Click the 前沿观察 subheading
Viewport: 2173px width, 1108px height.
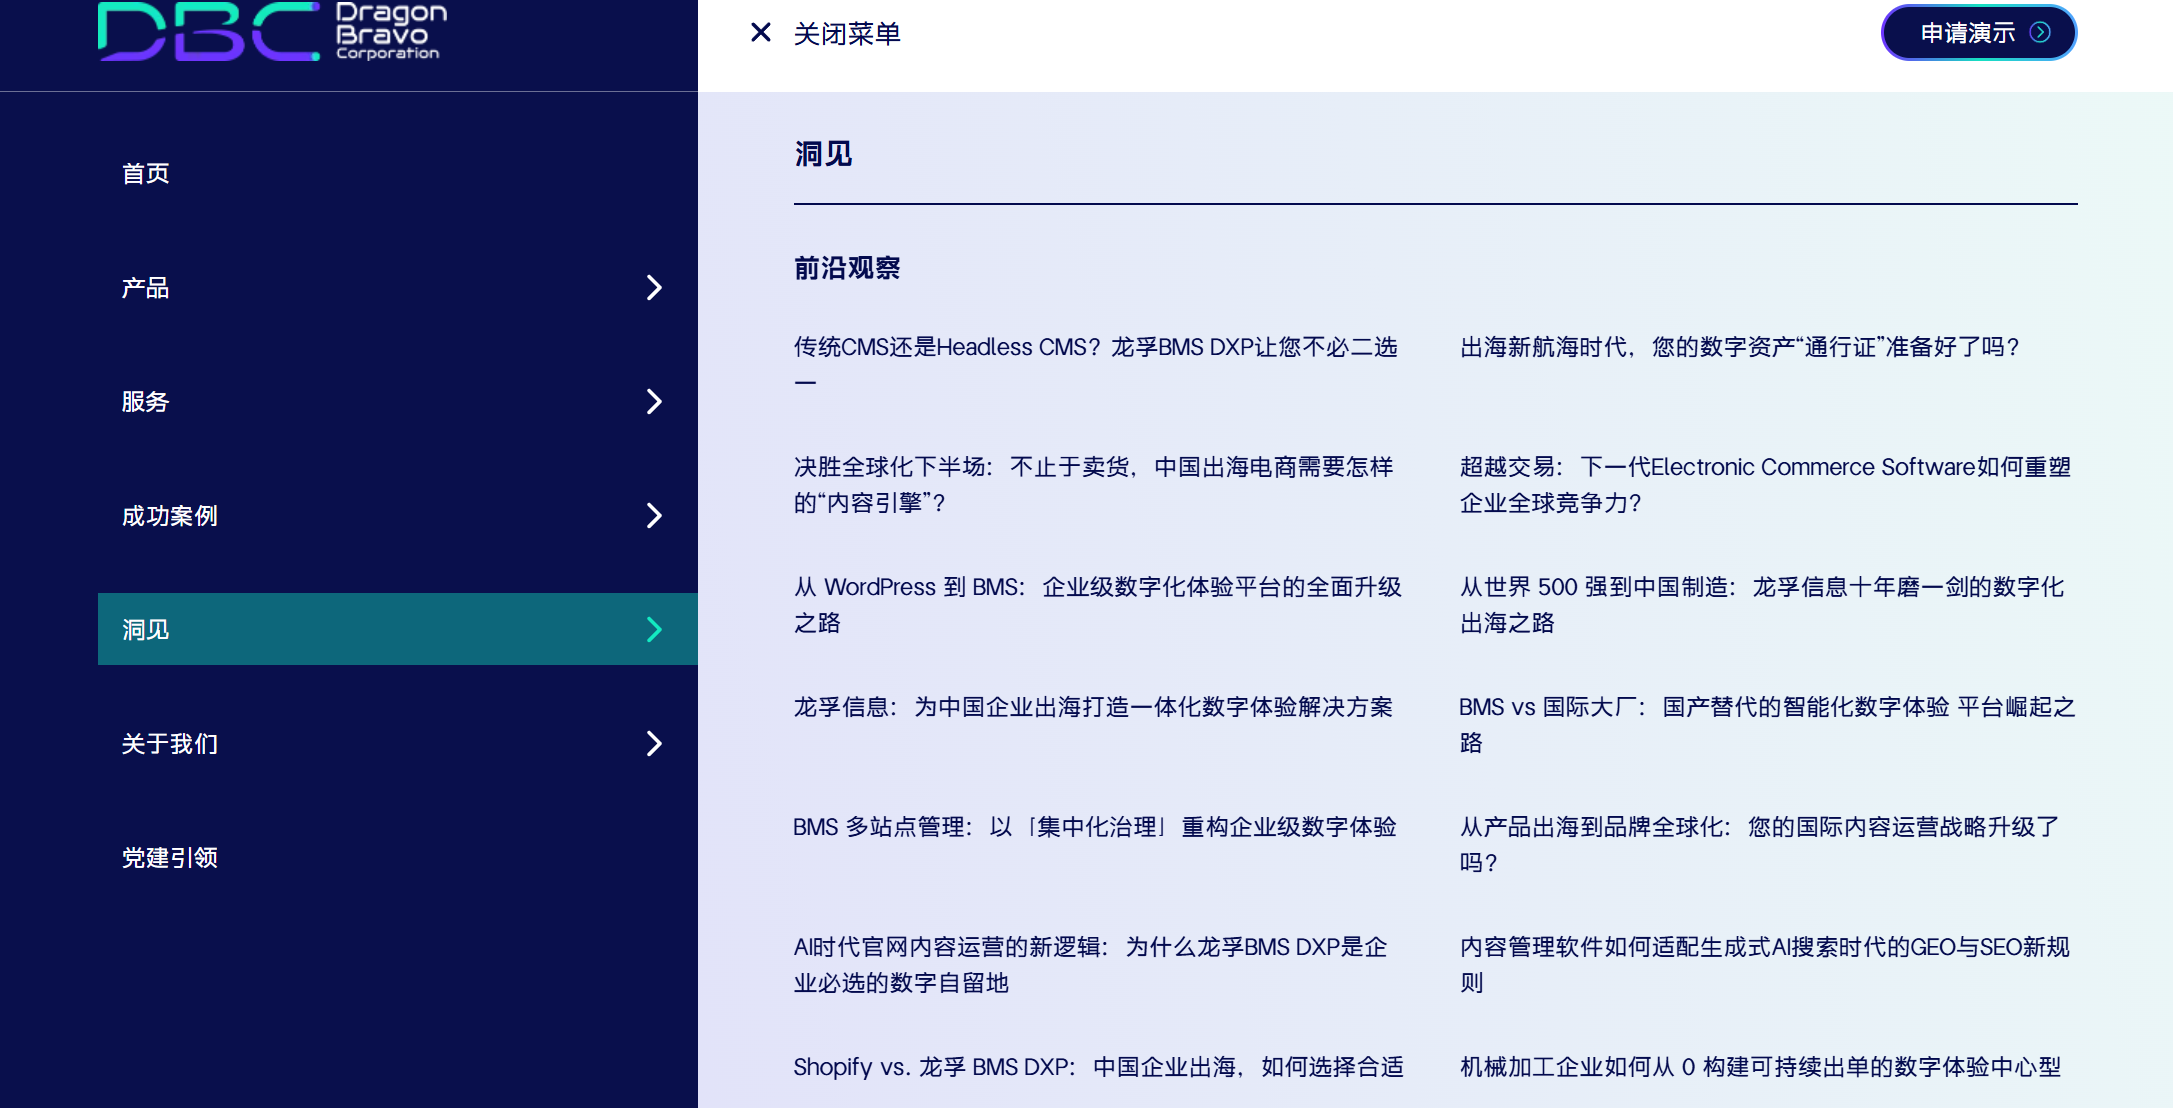click(847, 268)
